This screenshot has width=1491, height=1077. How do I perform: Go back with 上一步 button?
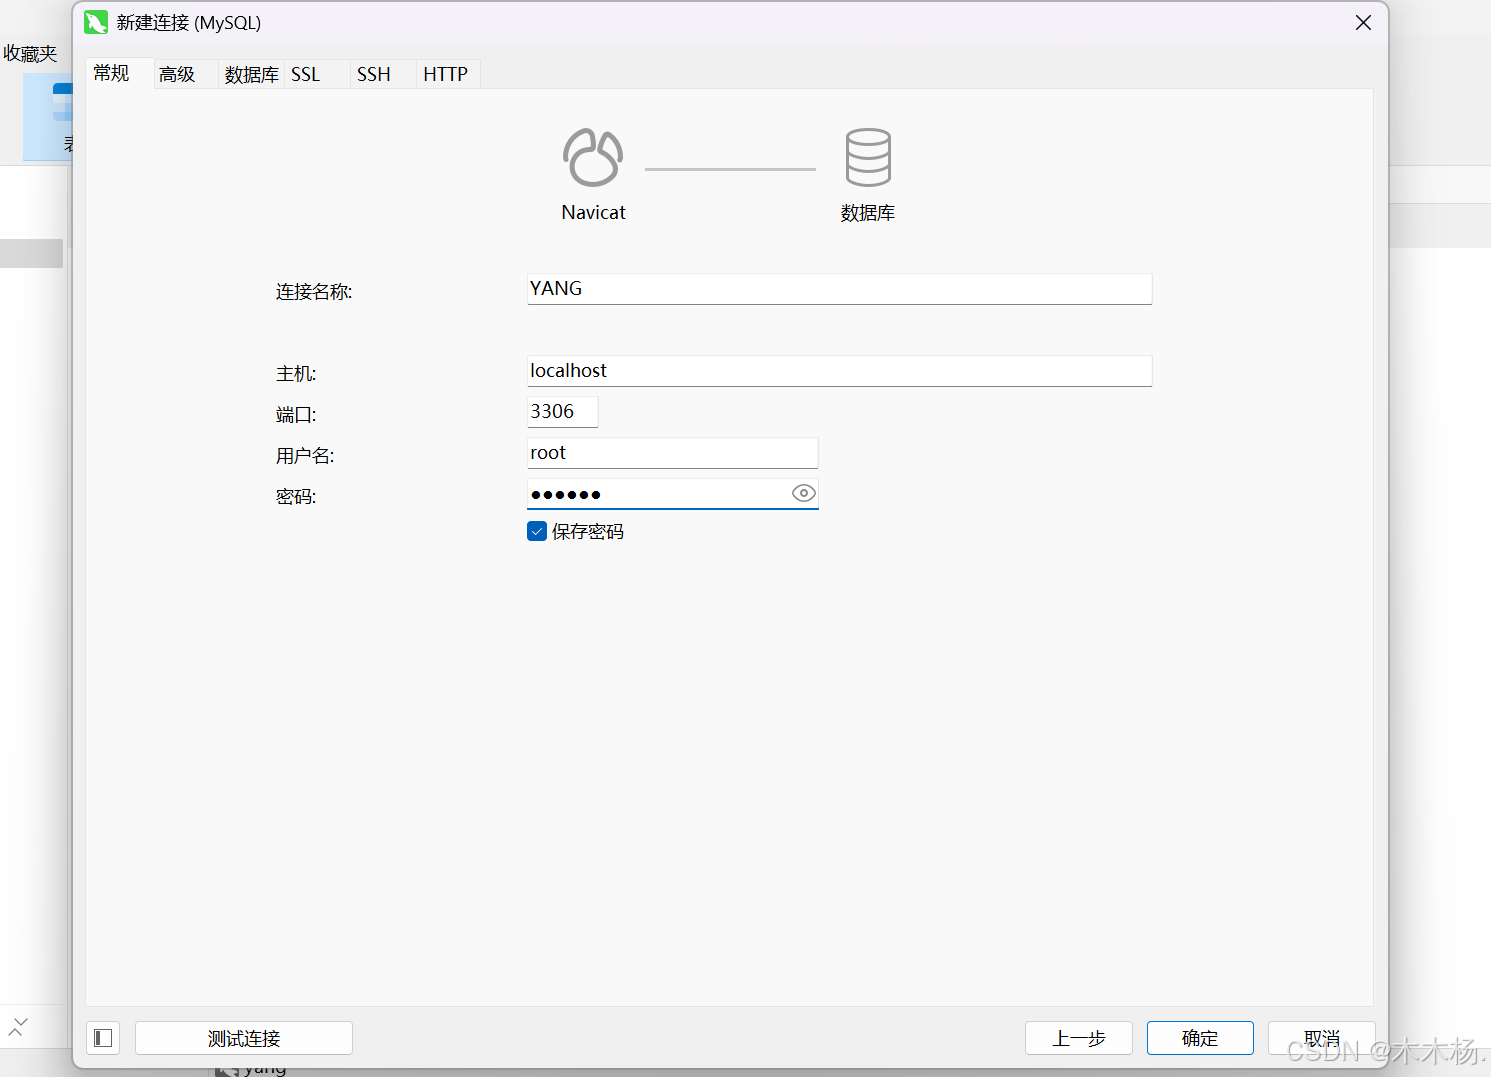click(x=1079, y=1038)
